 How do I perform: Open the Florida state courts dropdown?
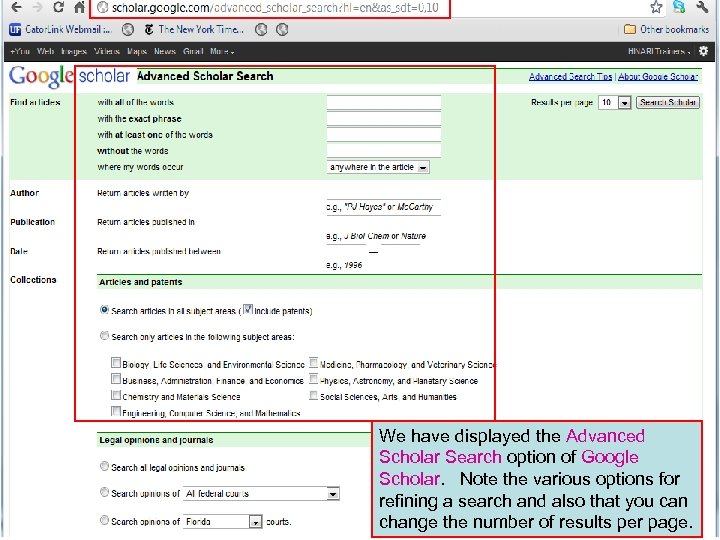point(223,522)
